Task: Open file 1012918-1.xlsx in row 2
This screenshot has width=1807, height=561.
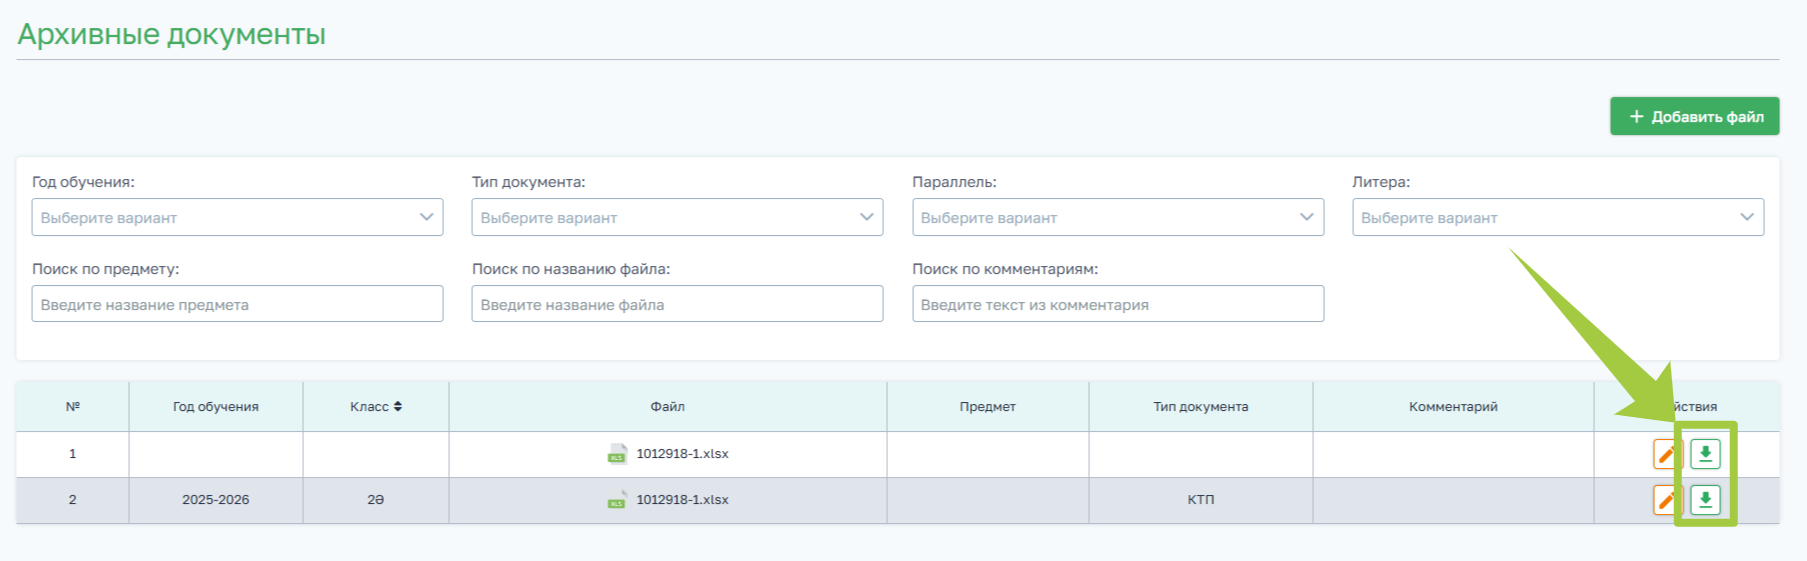Action: coord(682,500)
